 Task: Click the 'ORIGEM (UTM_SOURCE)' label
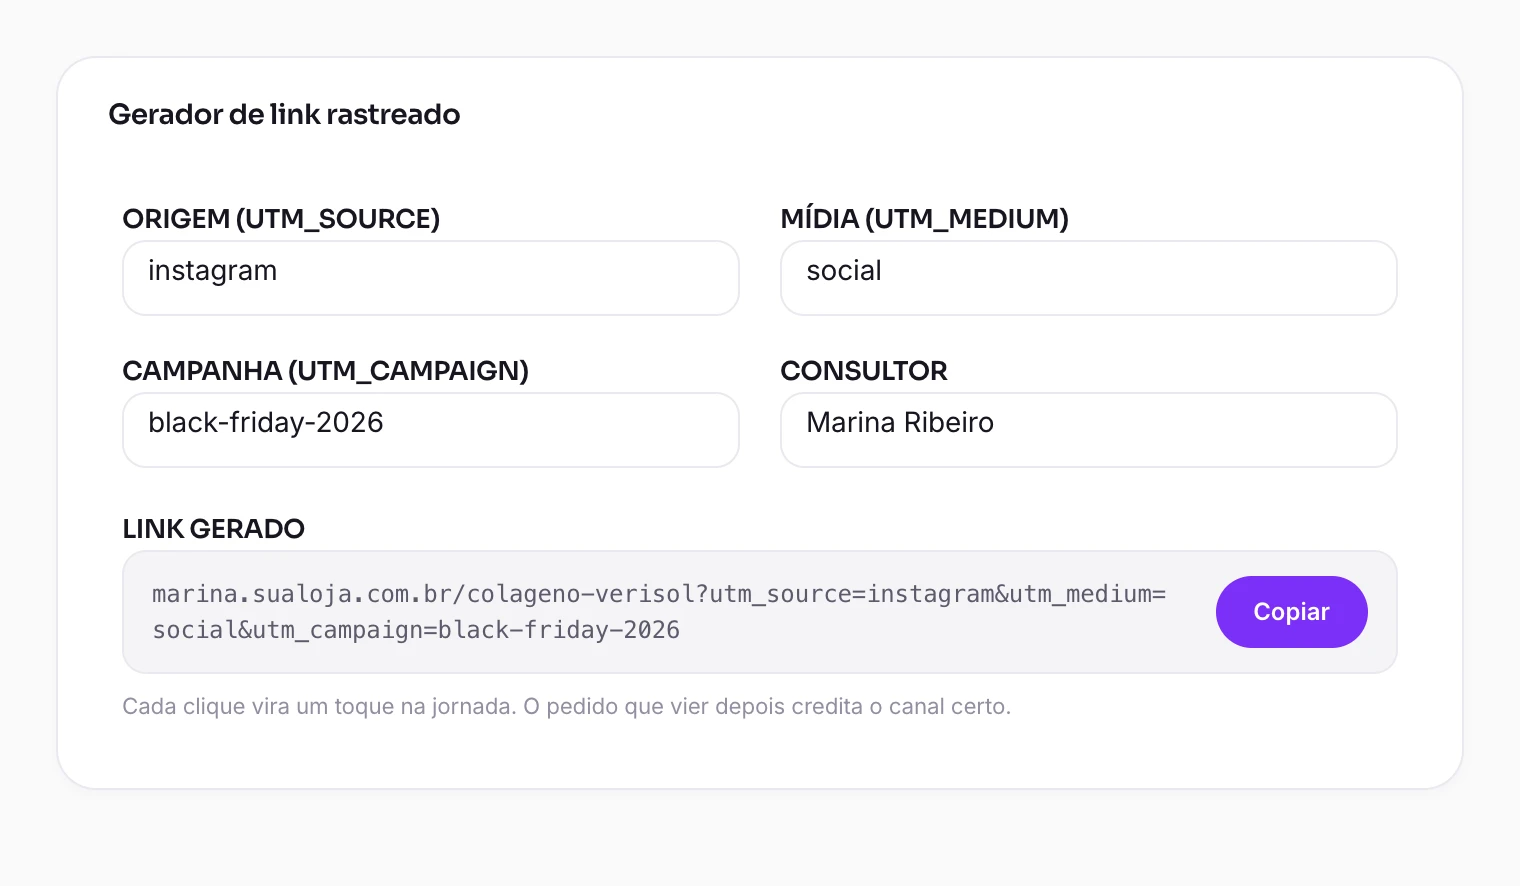[281, 219]
